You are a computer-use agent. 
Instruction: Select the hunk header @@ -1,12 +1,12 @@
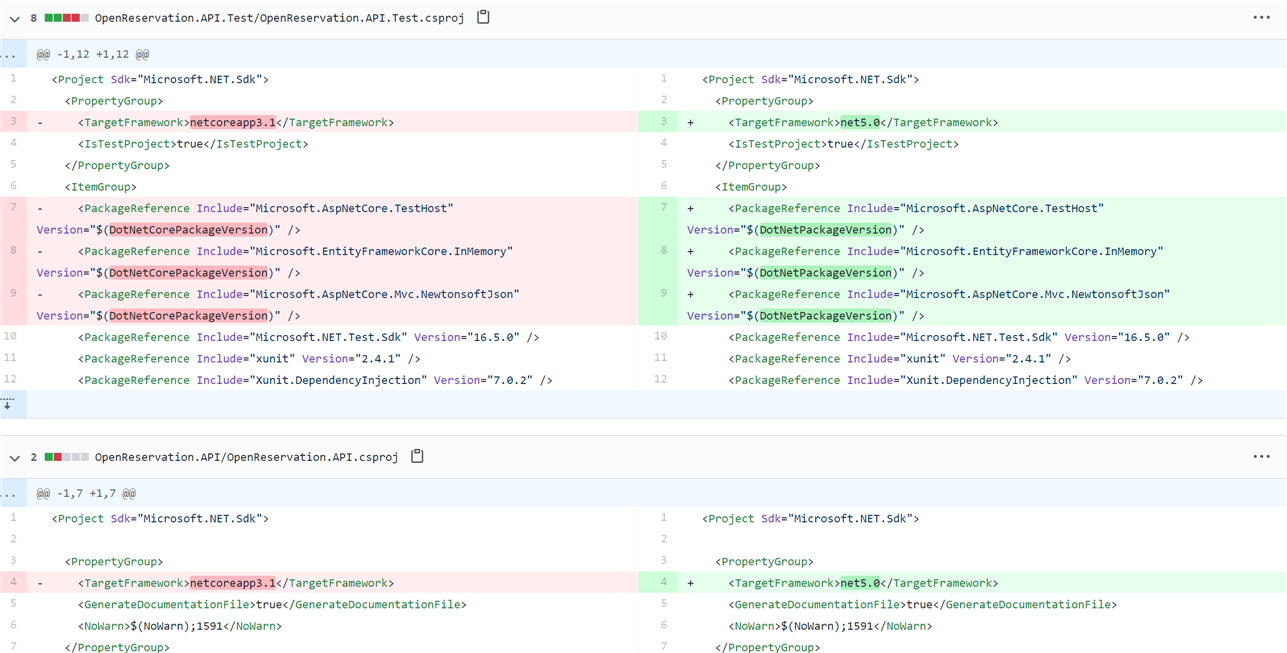click(x=93, y=54)
